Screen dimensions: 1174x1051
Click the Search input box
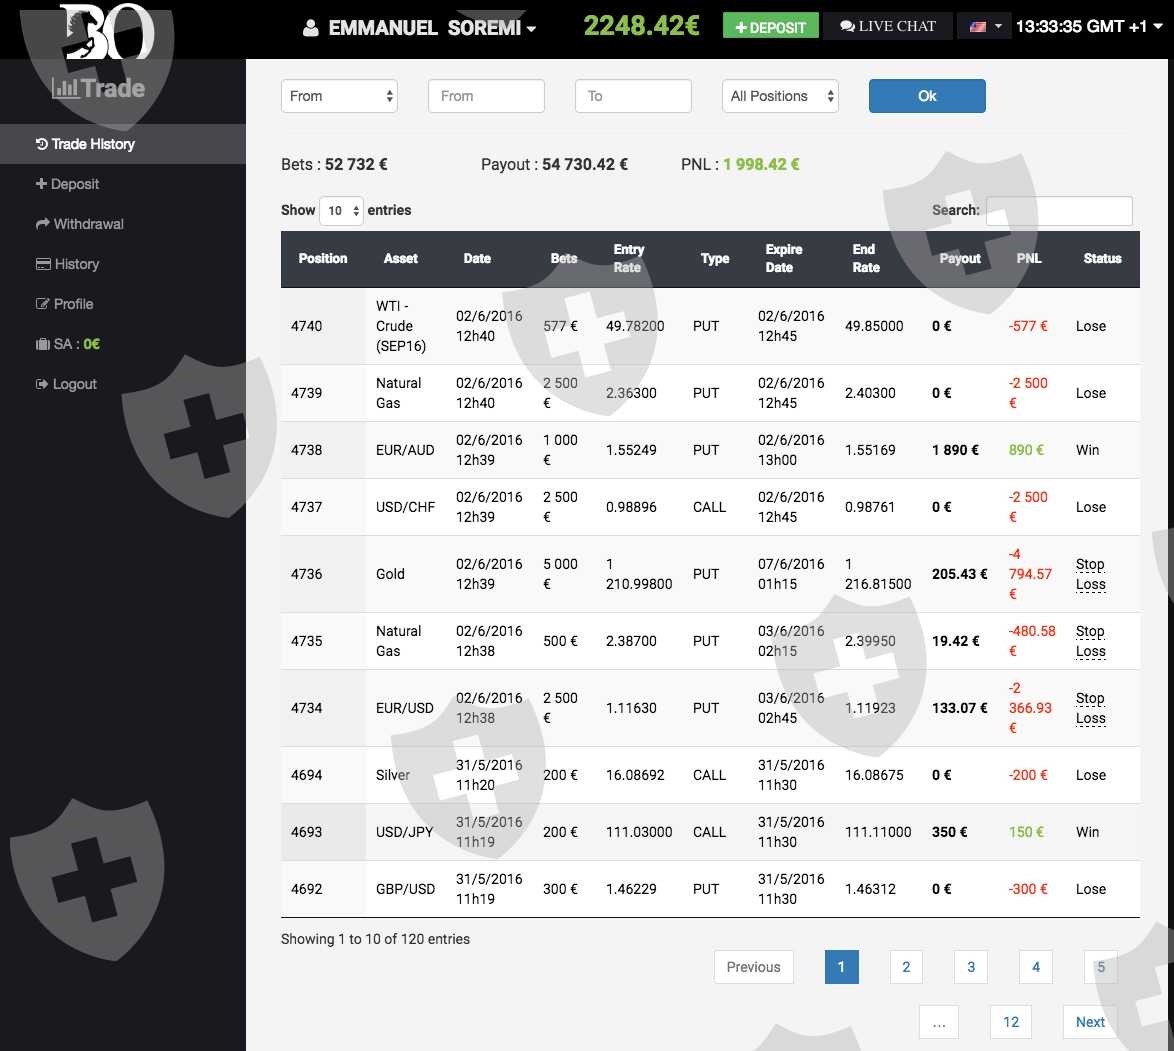pos(1059,210)
